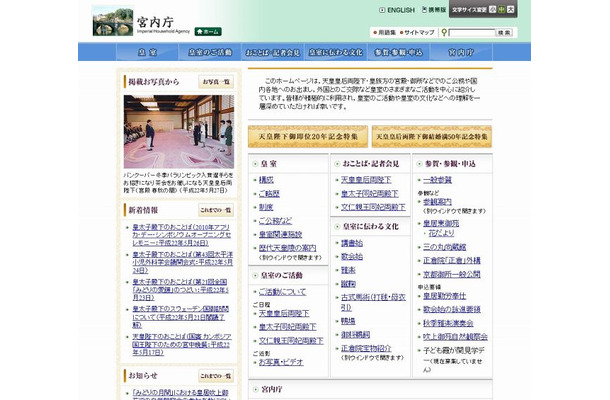Image resolution: width=610 pixels, height=400 pixels.
Task: Open the 講書始 link
Action: 352,243
